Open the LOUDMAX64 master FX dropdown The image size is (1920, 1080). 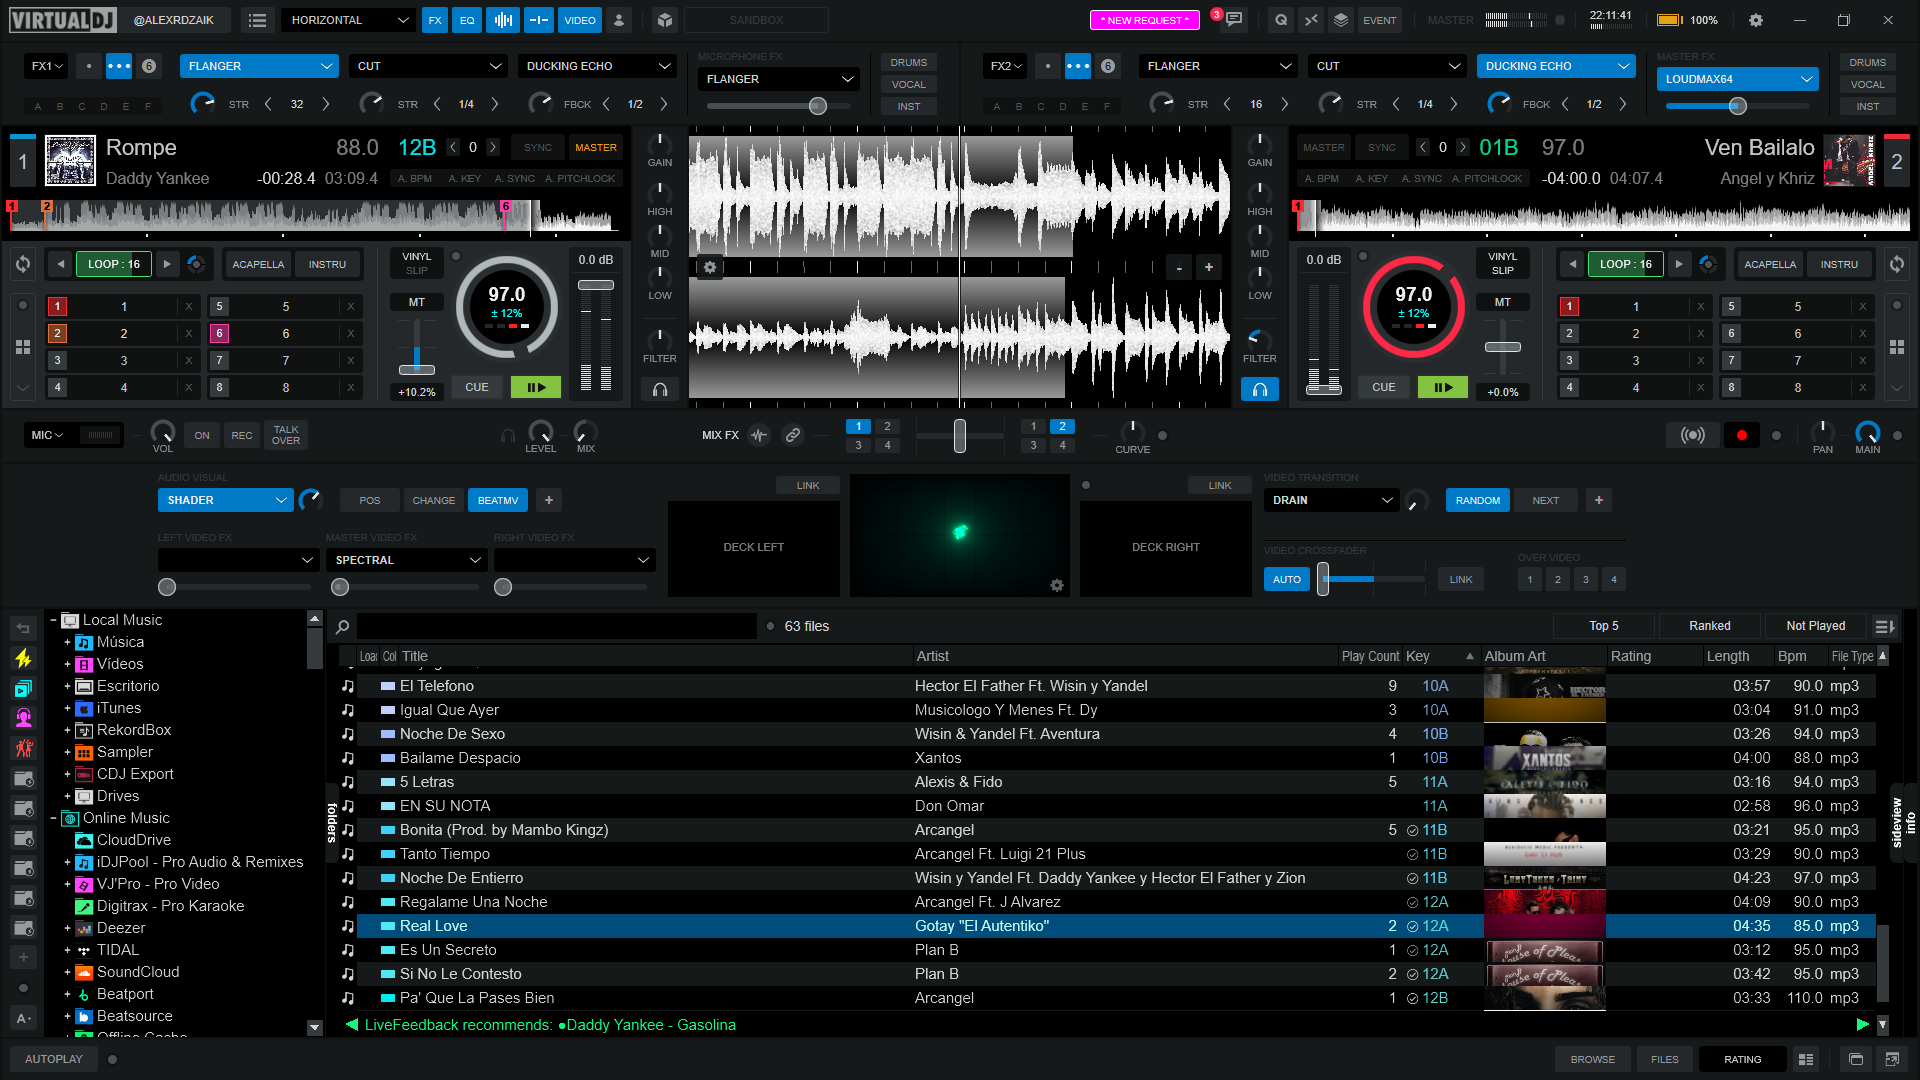coord(1738,79)
